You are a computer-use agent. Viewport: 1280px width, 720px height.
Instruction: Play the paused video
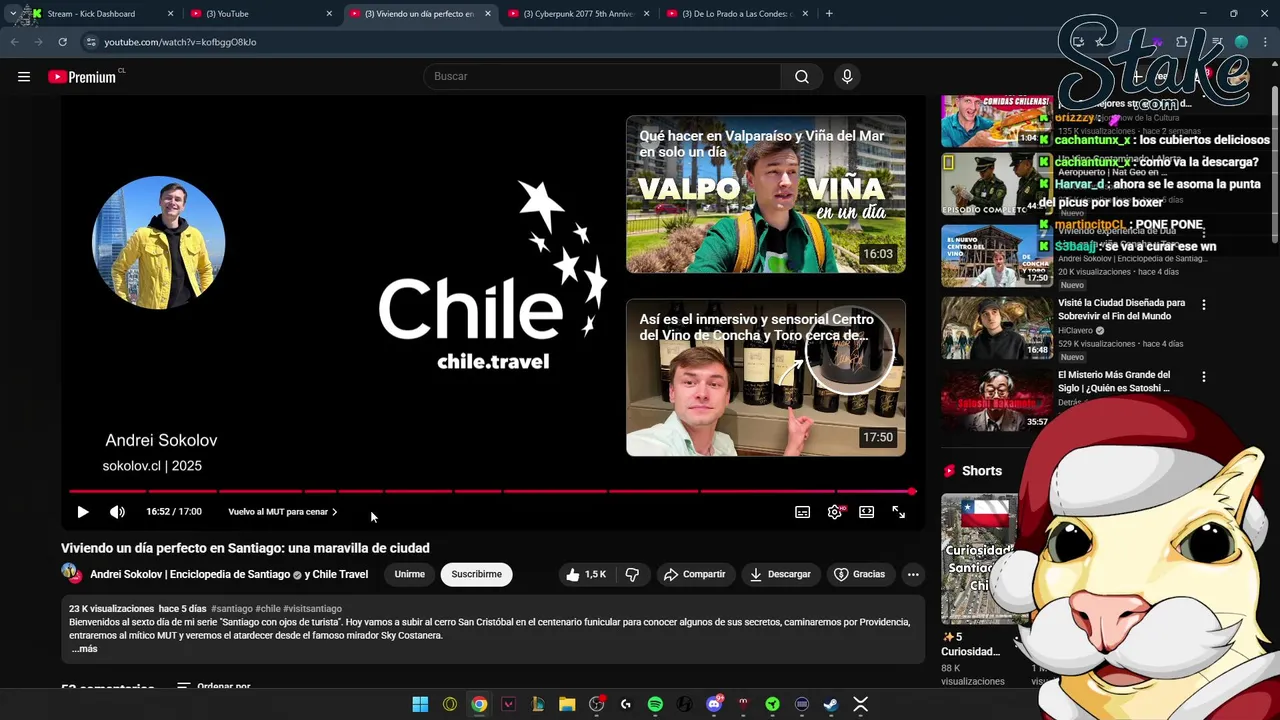click(83, 512)
